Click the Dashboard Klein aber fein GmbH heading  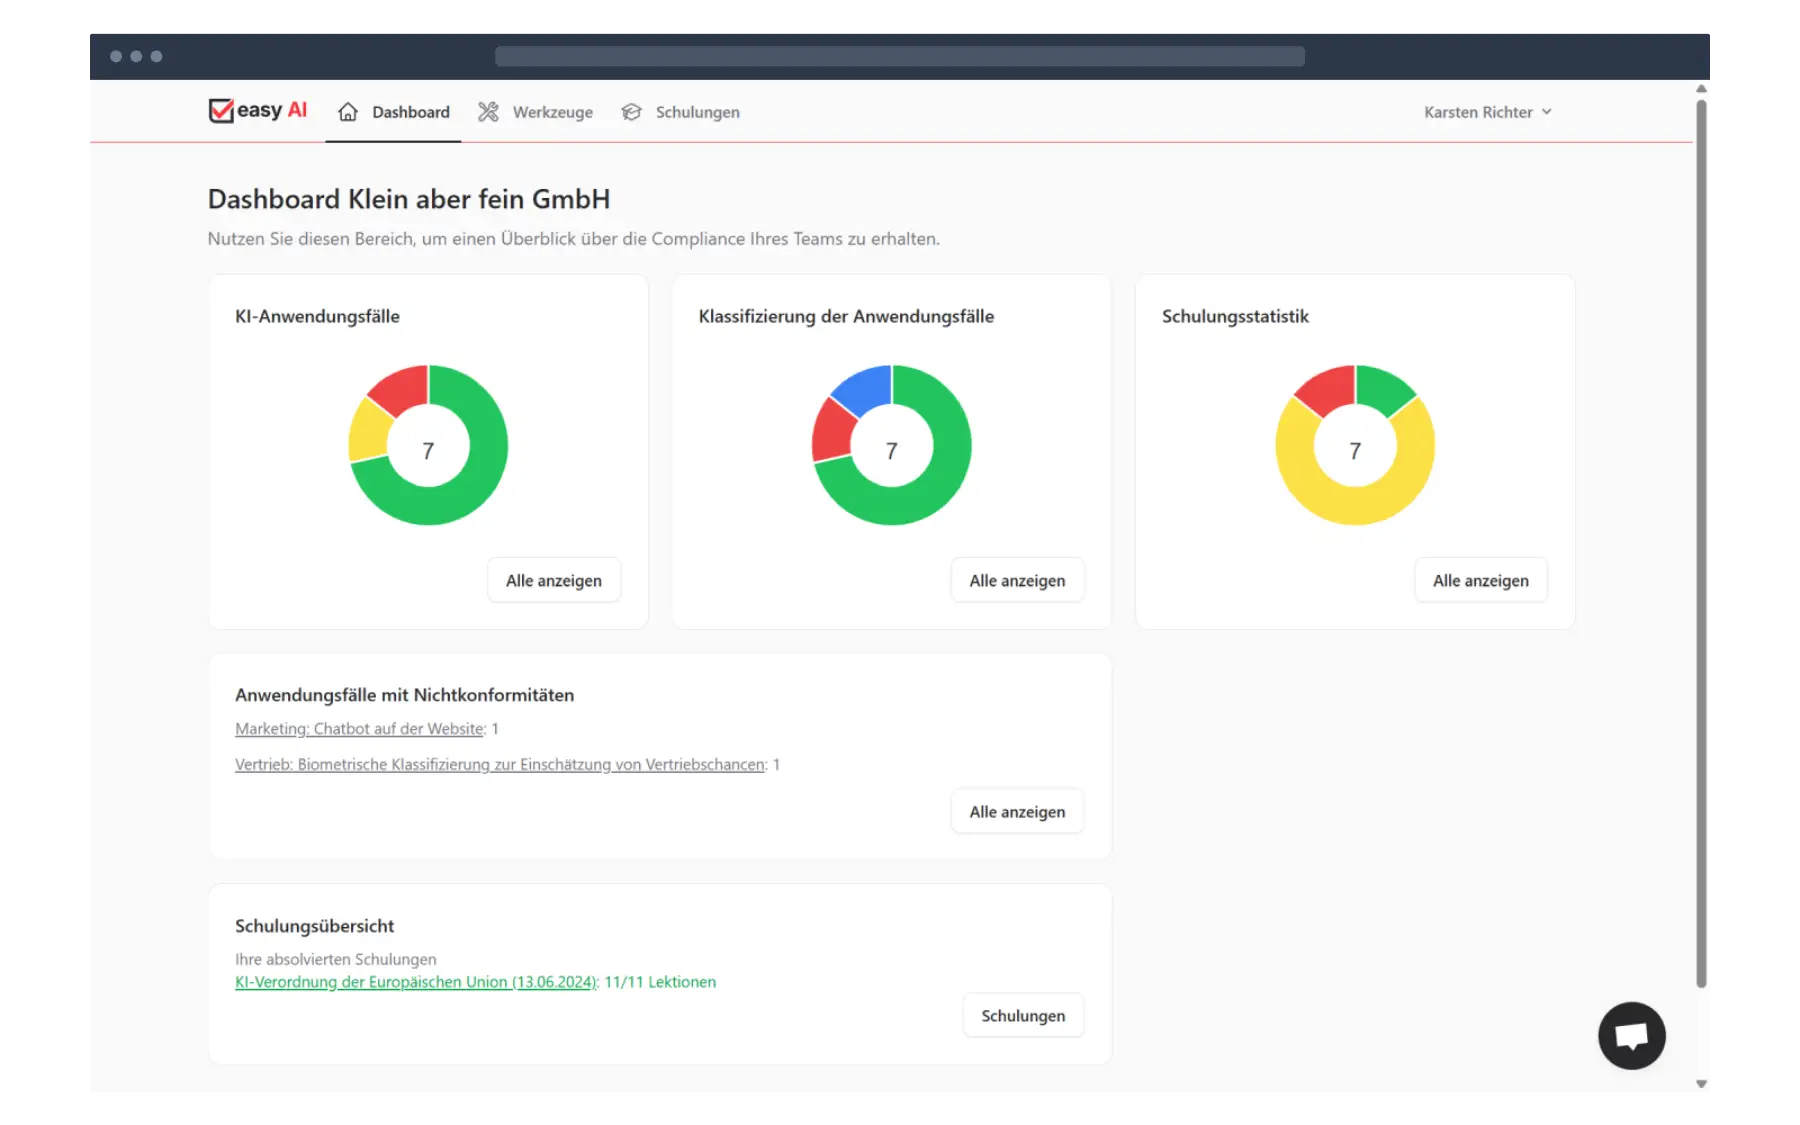coord(408,199)
